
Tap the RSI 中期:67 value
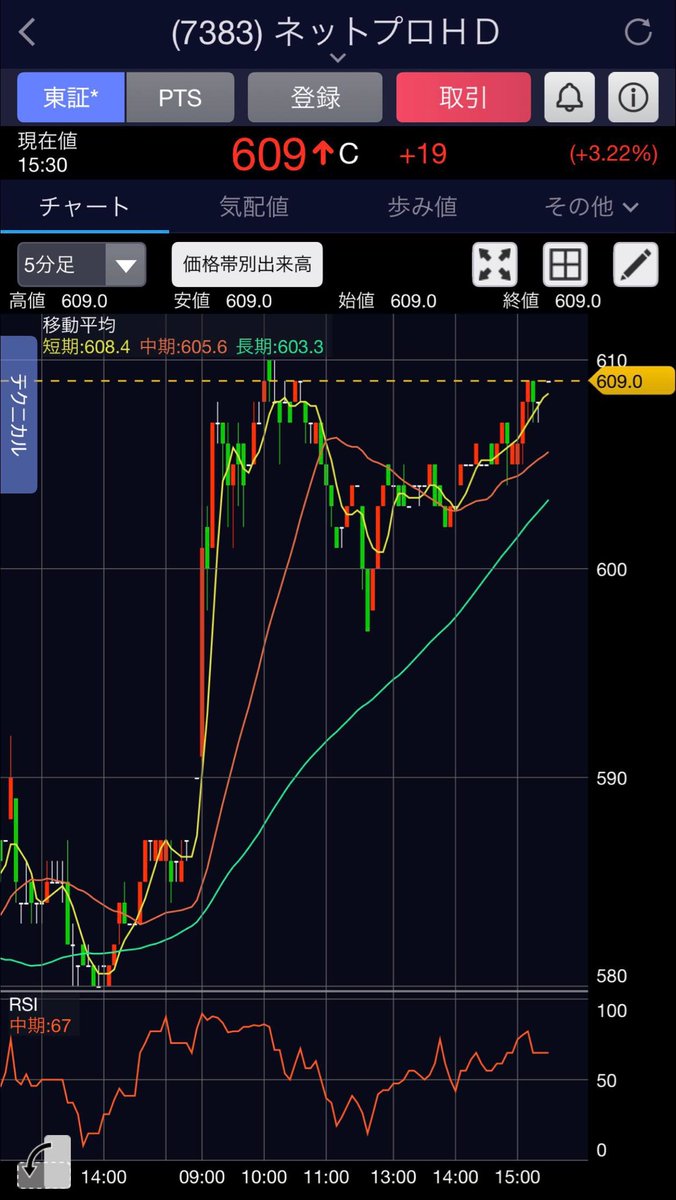(x=40, y=1025)
